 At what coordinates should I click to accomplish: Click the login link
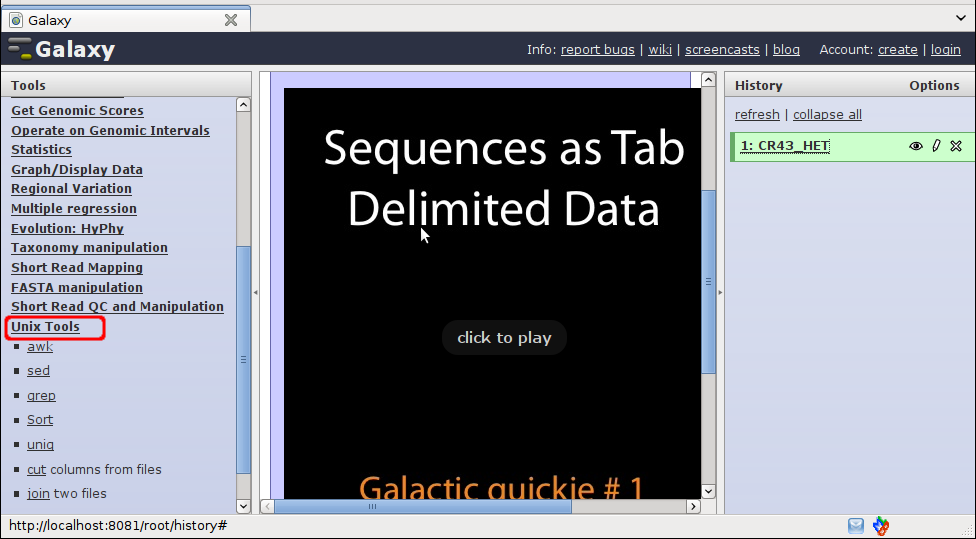pyautogui.click(x=946, y=50)
